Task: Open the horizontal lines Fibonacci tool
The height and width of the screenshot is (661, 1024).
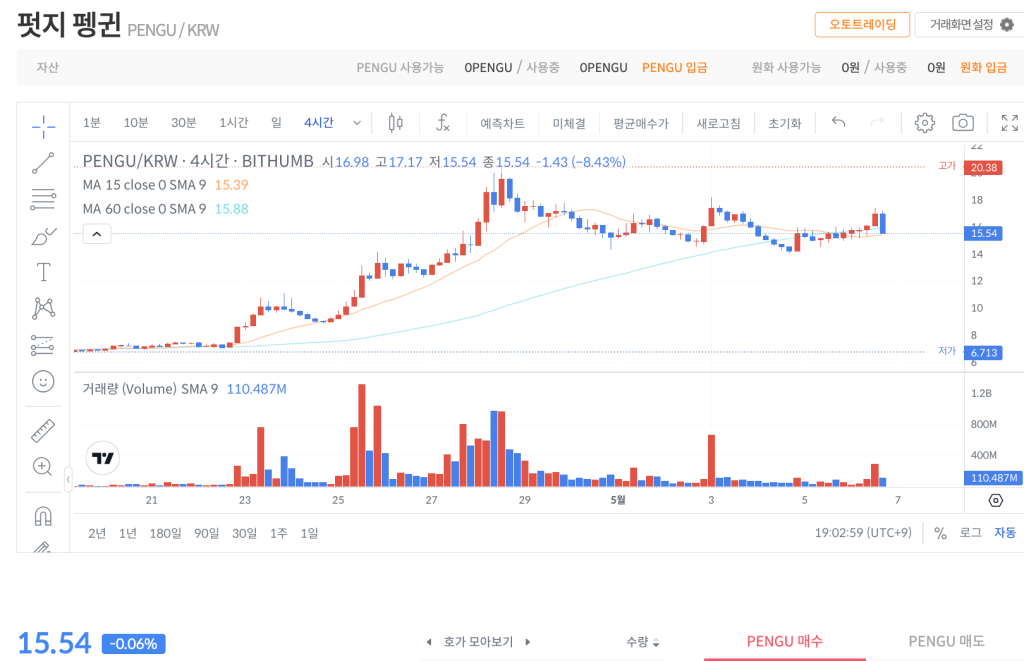Action: click(x=43, y=199)
